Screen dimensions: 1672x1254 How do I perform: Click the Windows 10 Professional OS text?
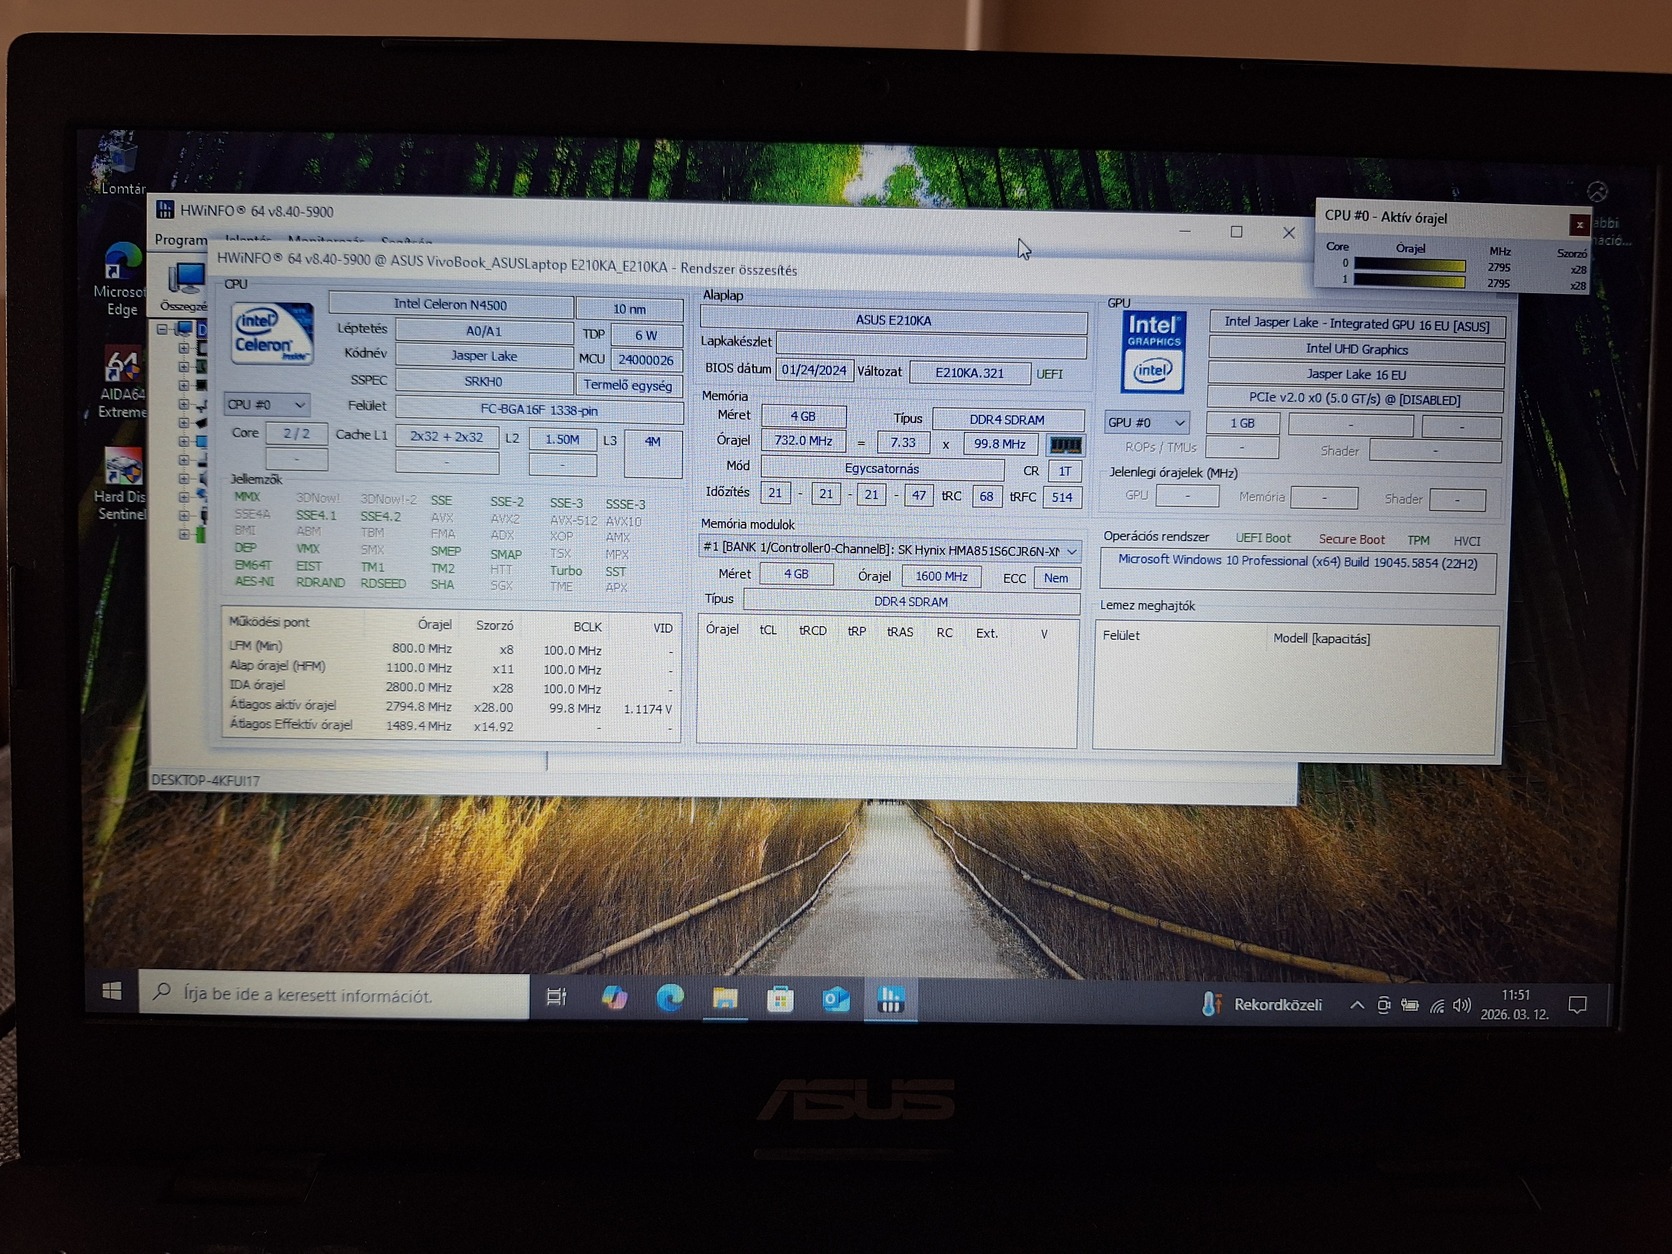(x=1297, y=562)
